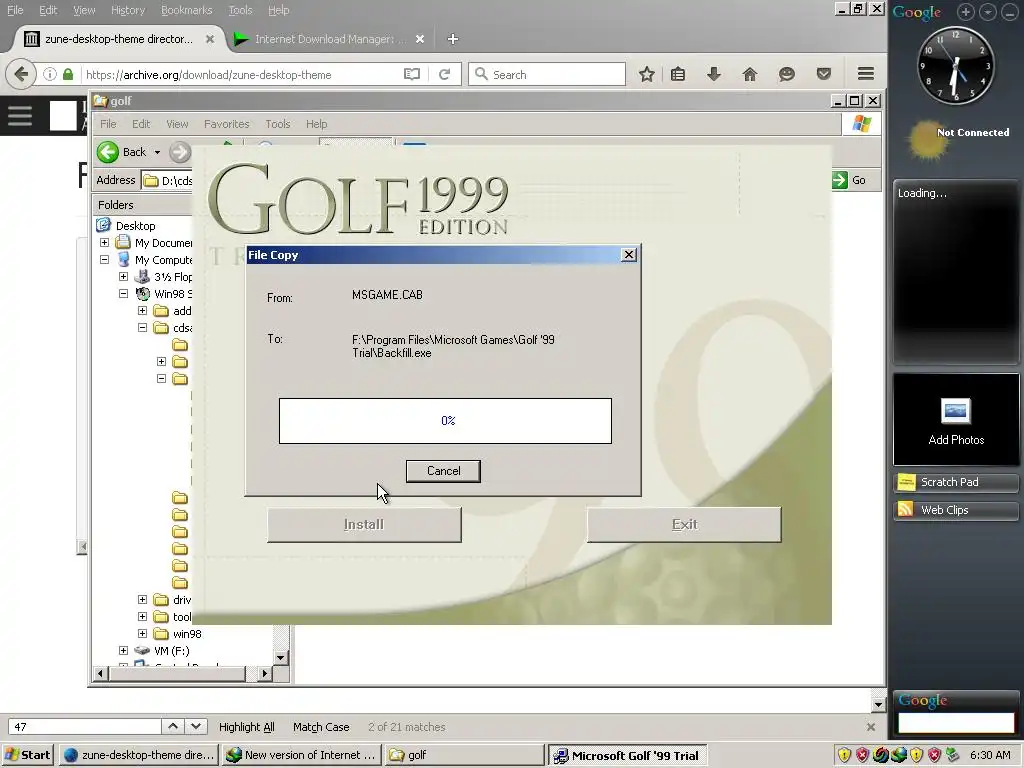The width and height of the screenshot is (1024, 768).
Task: Open Pocket icon in Firefox toolbar
Action: 824,74
